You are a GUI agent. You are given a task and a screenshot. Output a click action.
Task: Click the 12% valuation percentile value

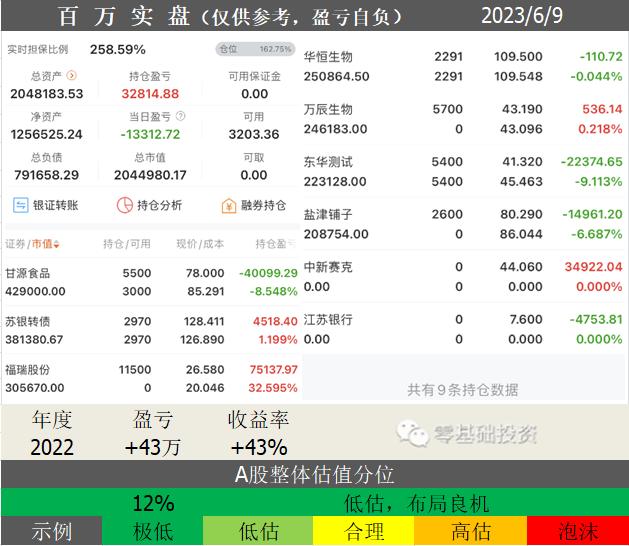(x=153, y=503)
